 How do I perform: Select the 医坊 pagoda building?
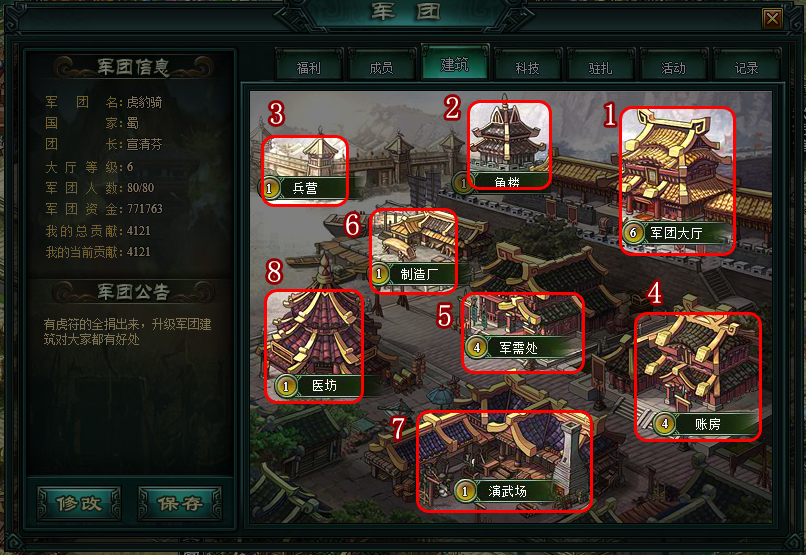click(314, 346)
